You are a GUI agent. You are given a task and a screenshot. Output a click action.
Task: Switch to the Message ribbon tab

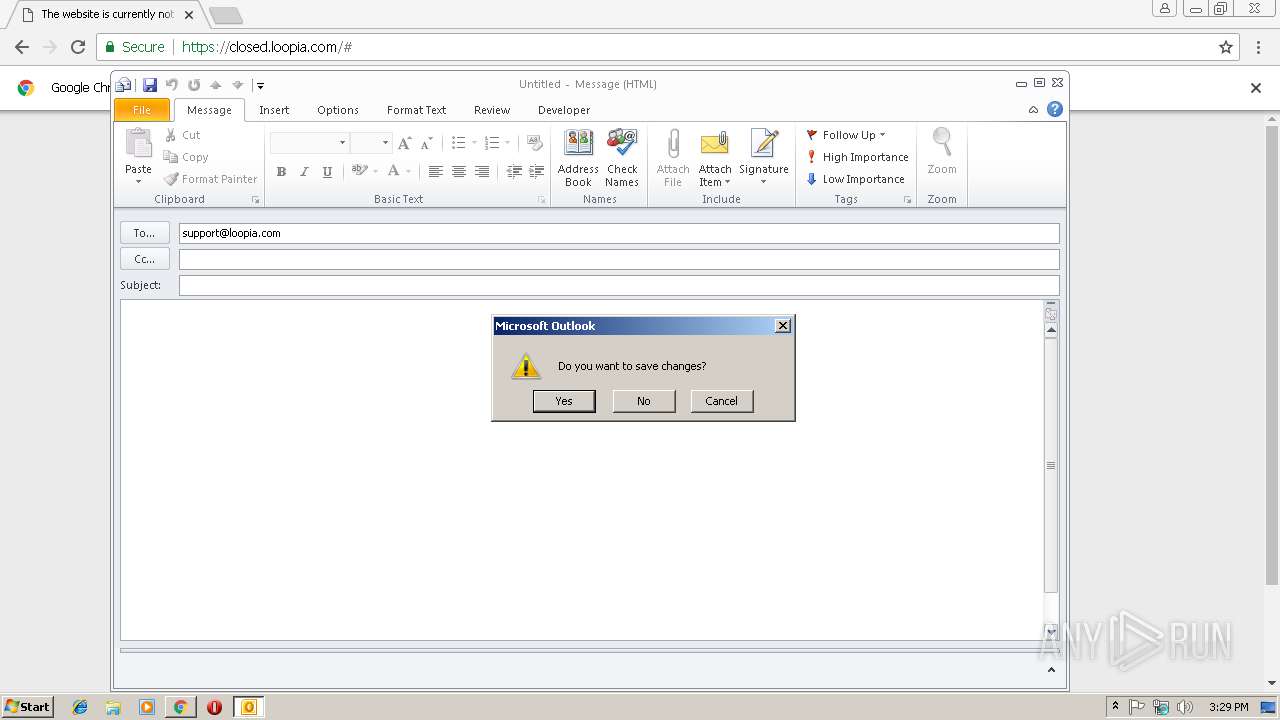click(209, 110)
